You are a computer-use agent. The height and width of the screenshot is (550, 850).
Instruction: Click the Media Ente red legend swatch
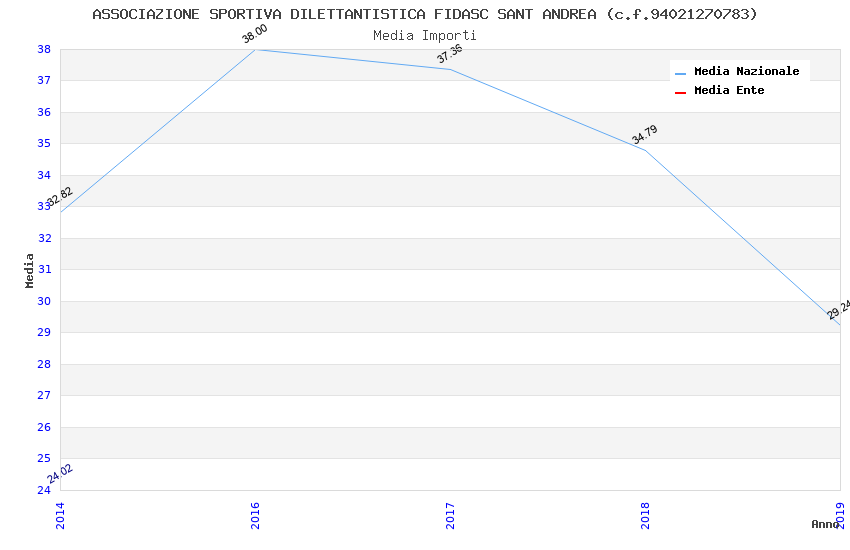tap(680, 93)
